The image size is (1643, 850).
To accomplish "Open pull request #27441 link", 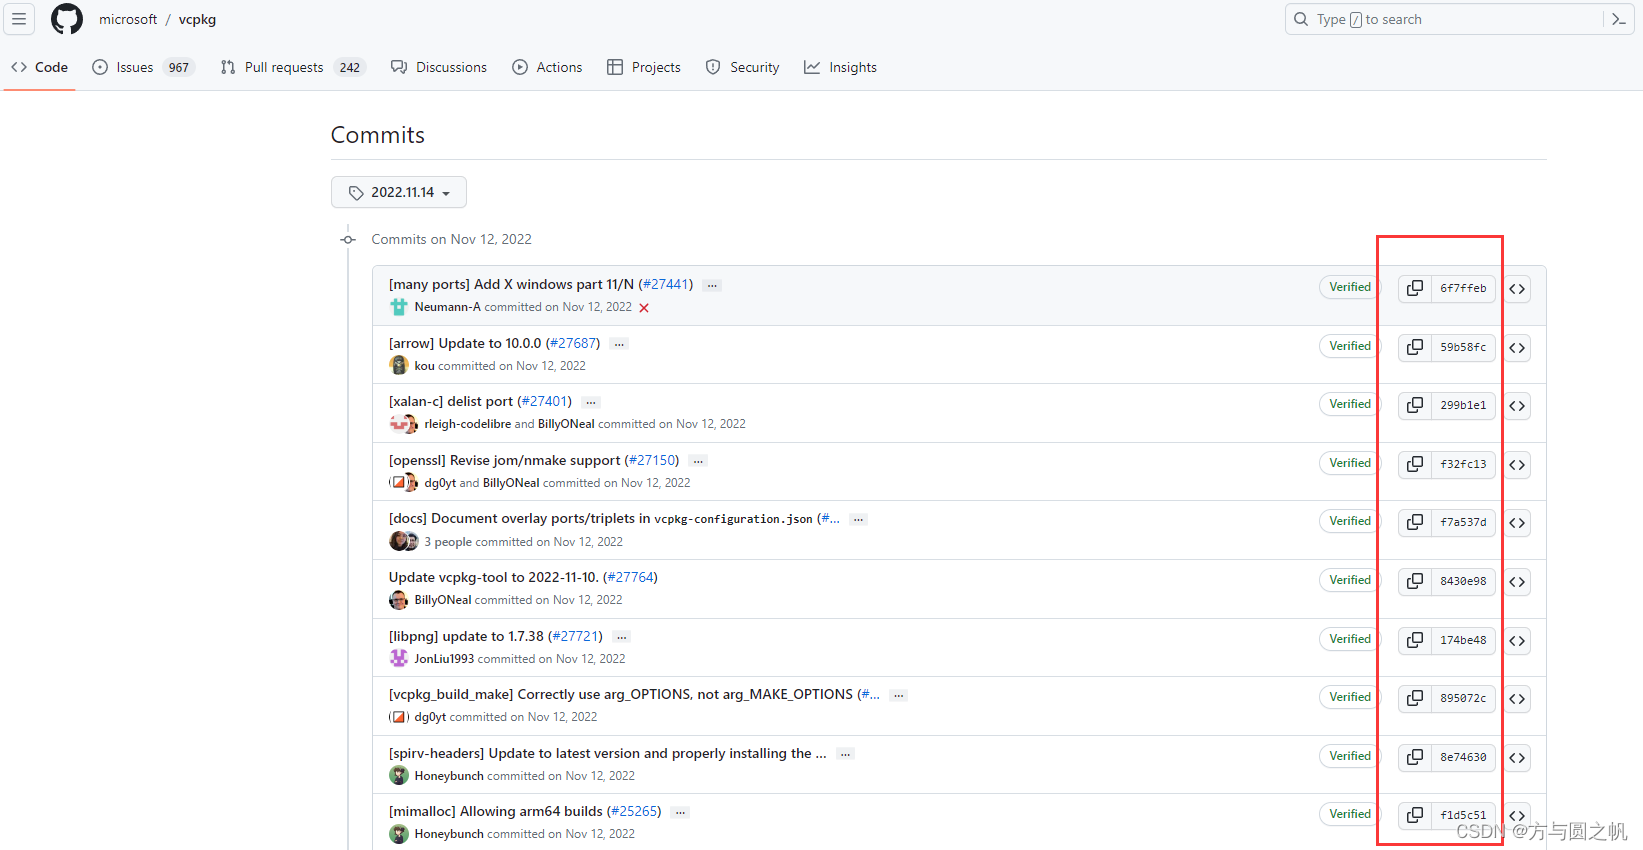I will click(666, 284).
